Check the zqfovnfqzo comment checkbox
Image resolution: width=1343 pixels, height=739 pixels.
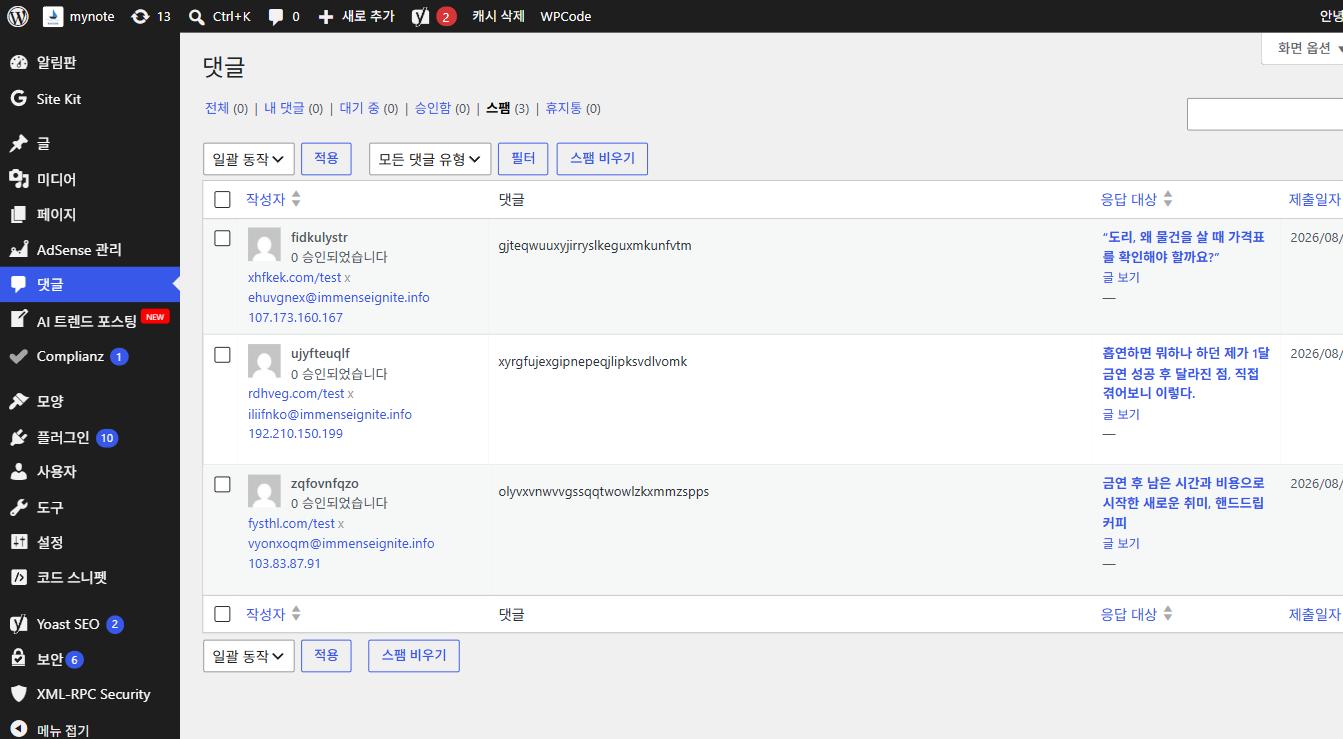point(222,485)
